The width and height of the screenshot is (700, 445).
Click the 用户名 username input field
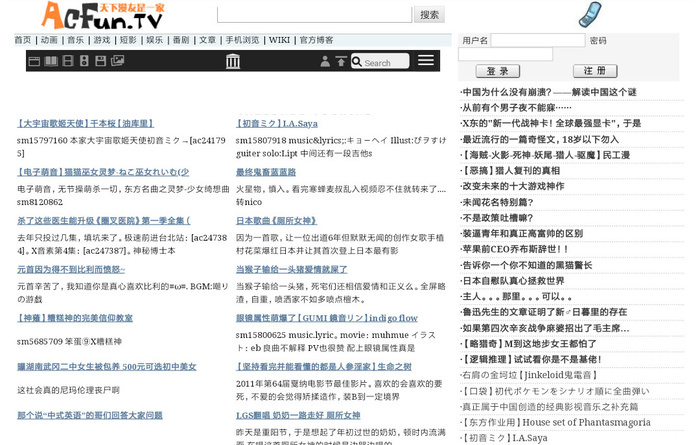[538, 41]
